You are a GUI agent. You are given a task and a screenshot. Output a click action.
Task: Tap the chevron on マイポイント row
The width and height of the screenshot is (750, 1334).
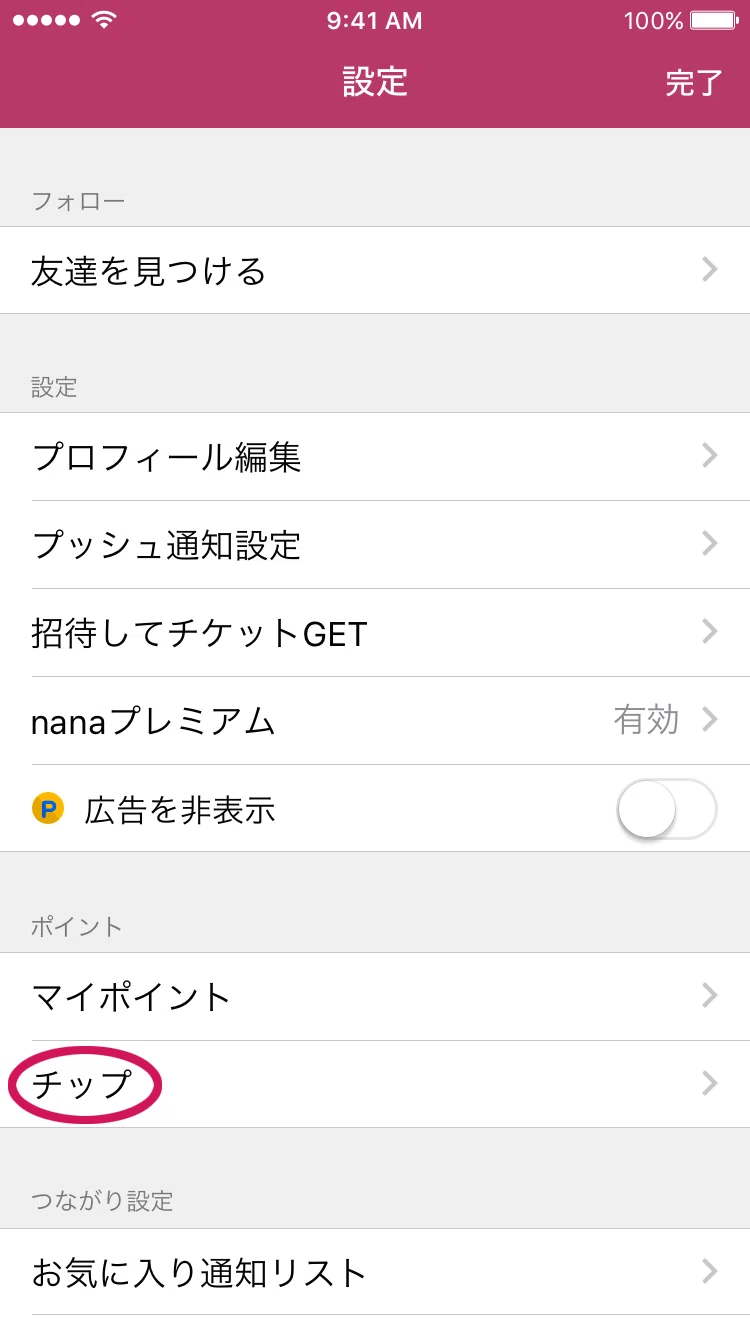pos(710,996)
